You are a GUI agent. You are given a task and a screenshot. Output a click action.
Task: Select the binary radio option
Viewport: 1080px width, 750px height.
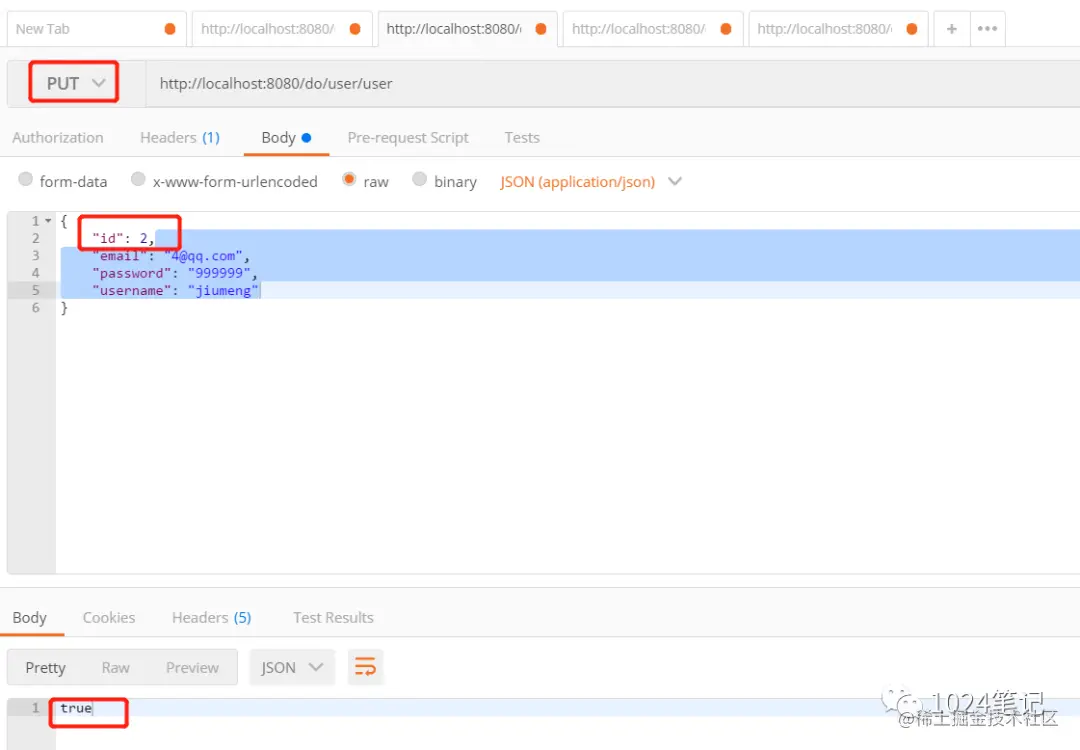tap(419, 179)
